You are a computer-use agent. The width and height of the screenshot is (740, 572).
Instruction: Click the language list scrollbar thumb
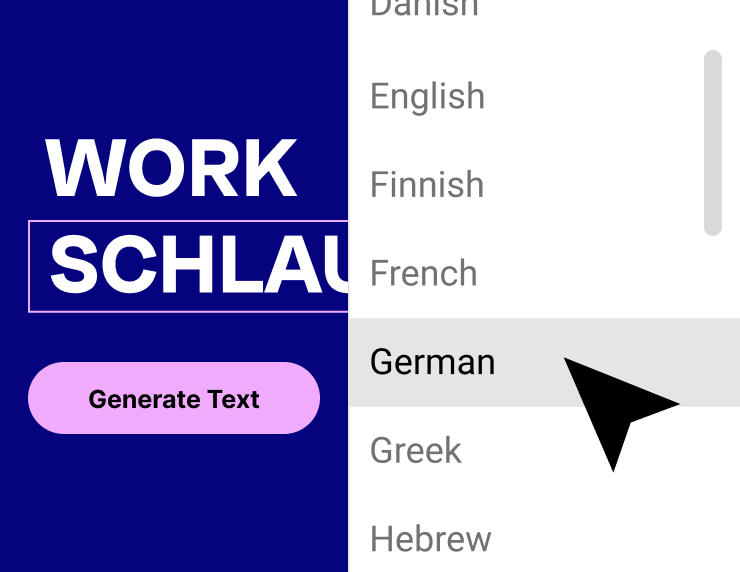(713, 143)
